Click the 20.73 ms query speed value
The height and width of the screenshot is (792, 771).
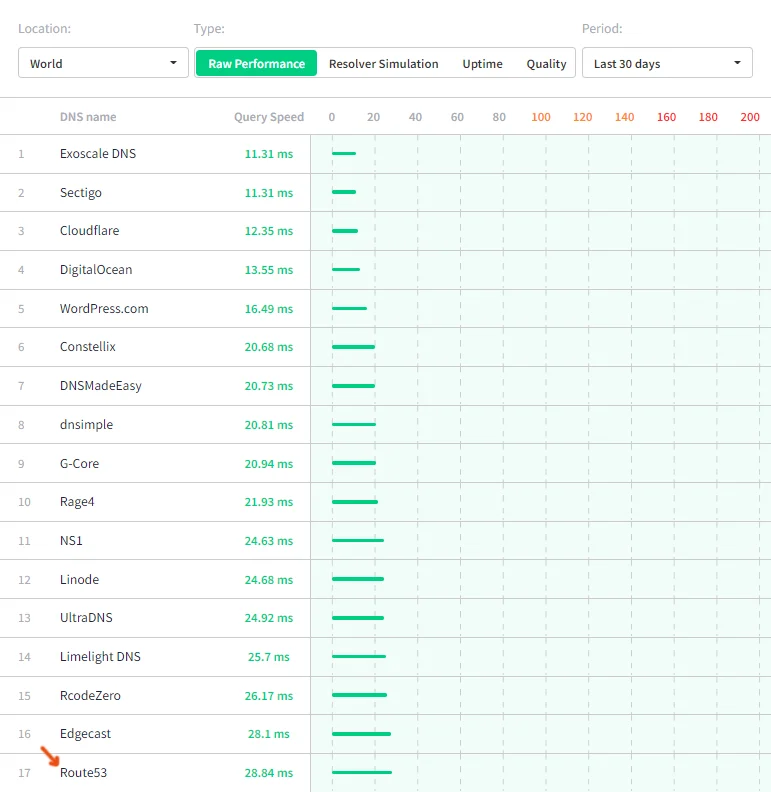[x=269, y=386]
